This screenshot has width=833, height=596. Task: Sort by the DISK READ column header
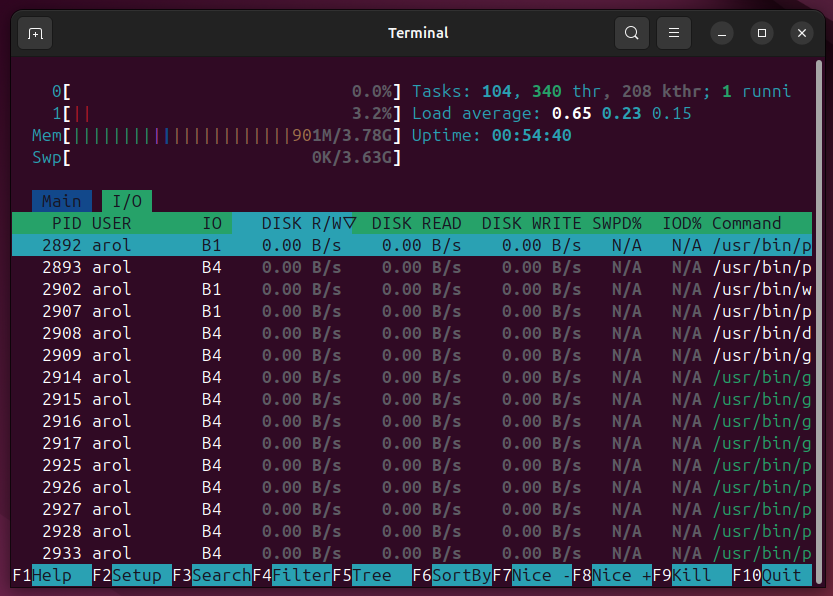pyautogui.click(x=416, y=223)
